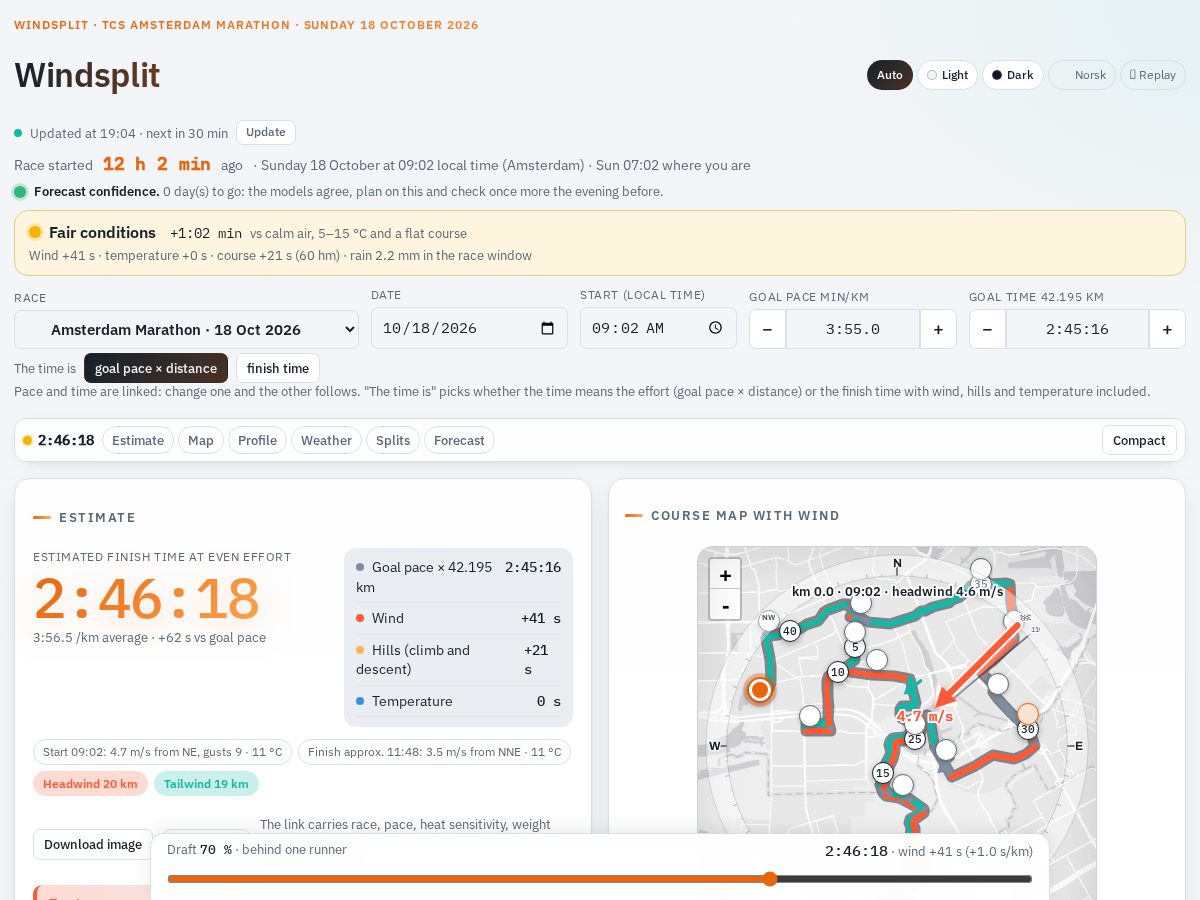Viewport: 1200px width, 900px height.
Task: Click the green Forecast confidence indicator dot
Action: (20, 192)
